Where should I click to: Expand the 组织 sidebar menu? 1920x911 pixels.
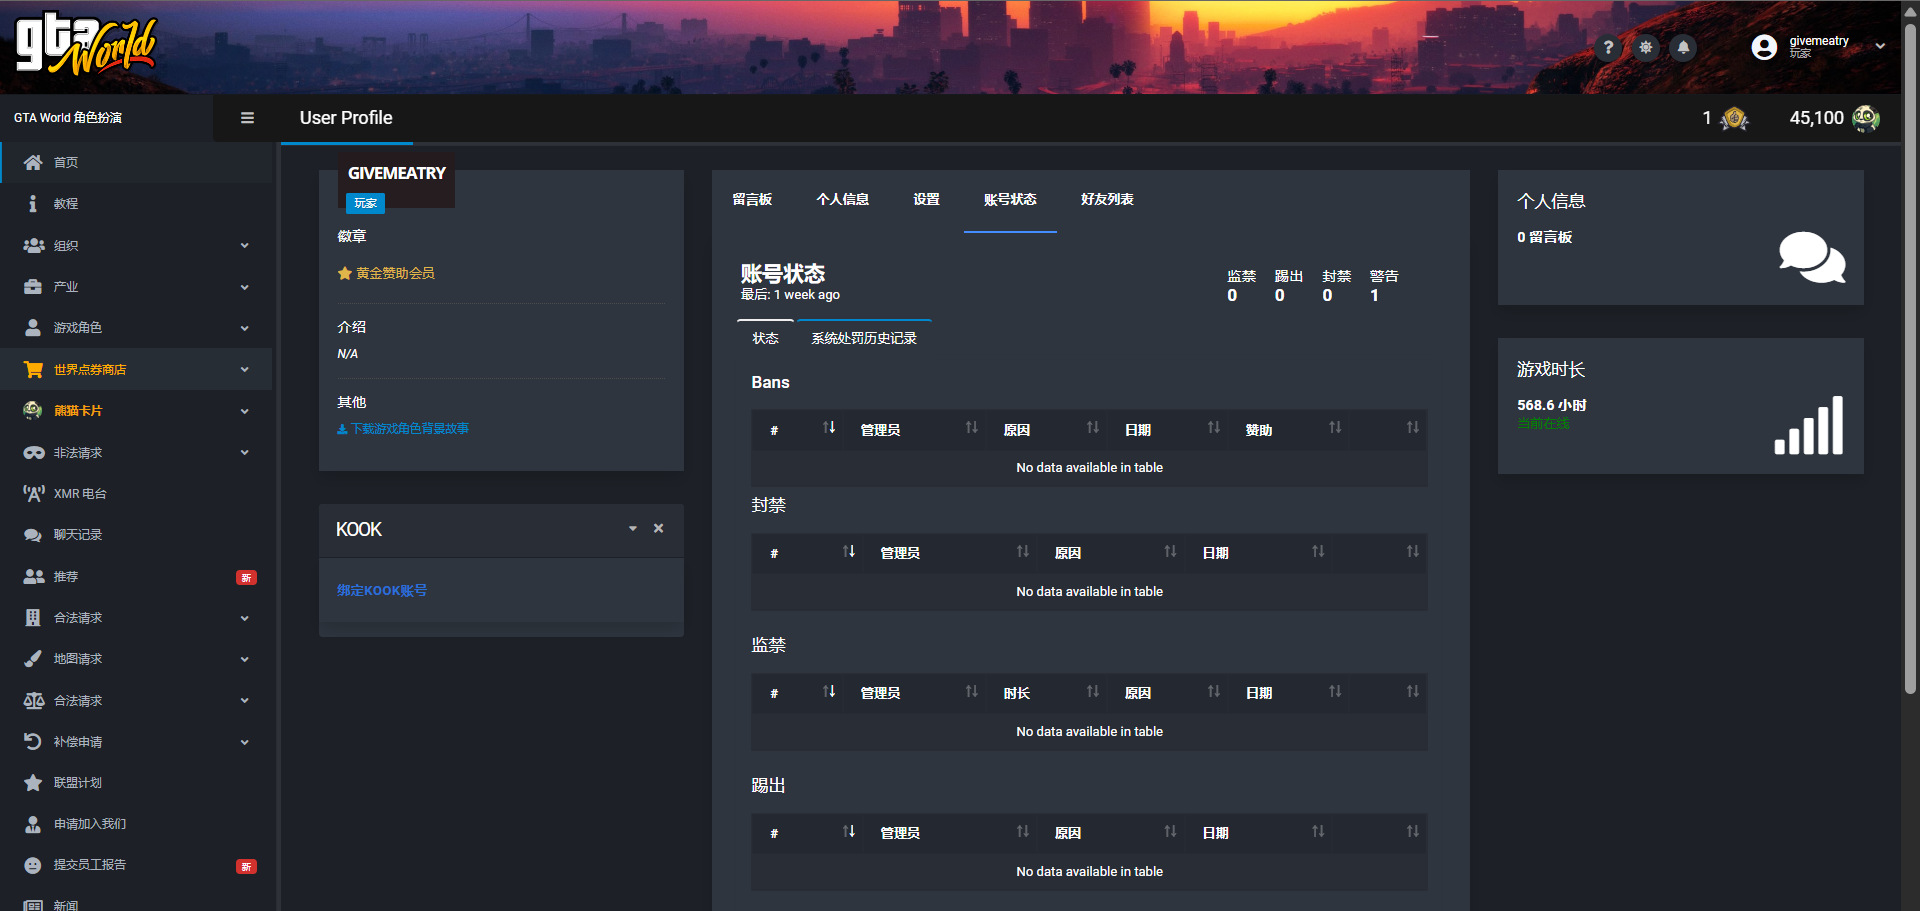136,245
